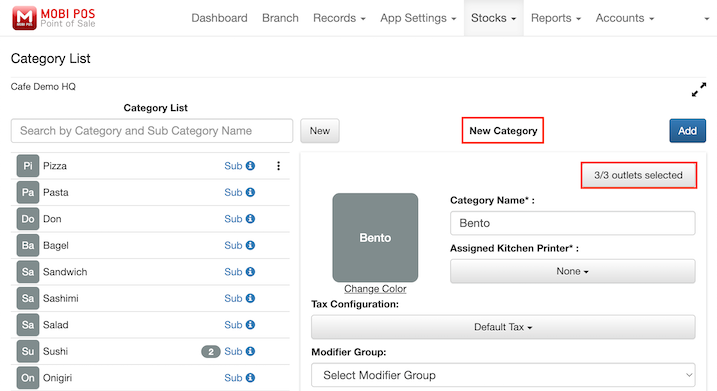Open Sub categories for Sashimi
Screen dimensions: 717x391
(x=233, y=299)
